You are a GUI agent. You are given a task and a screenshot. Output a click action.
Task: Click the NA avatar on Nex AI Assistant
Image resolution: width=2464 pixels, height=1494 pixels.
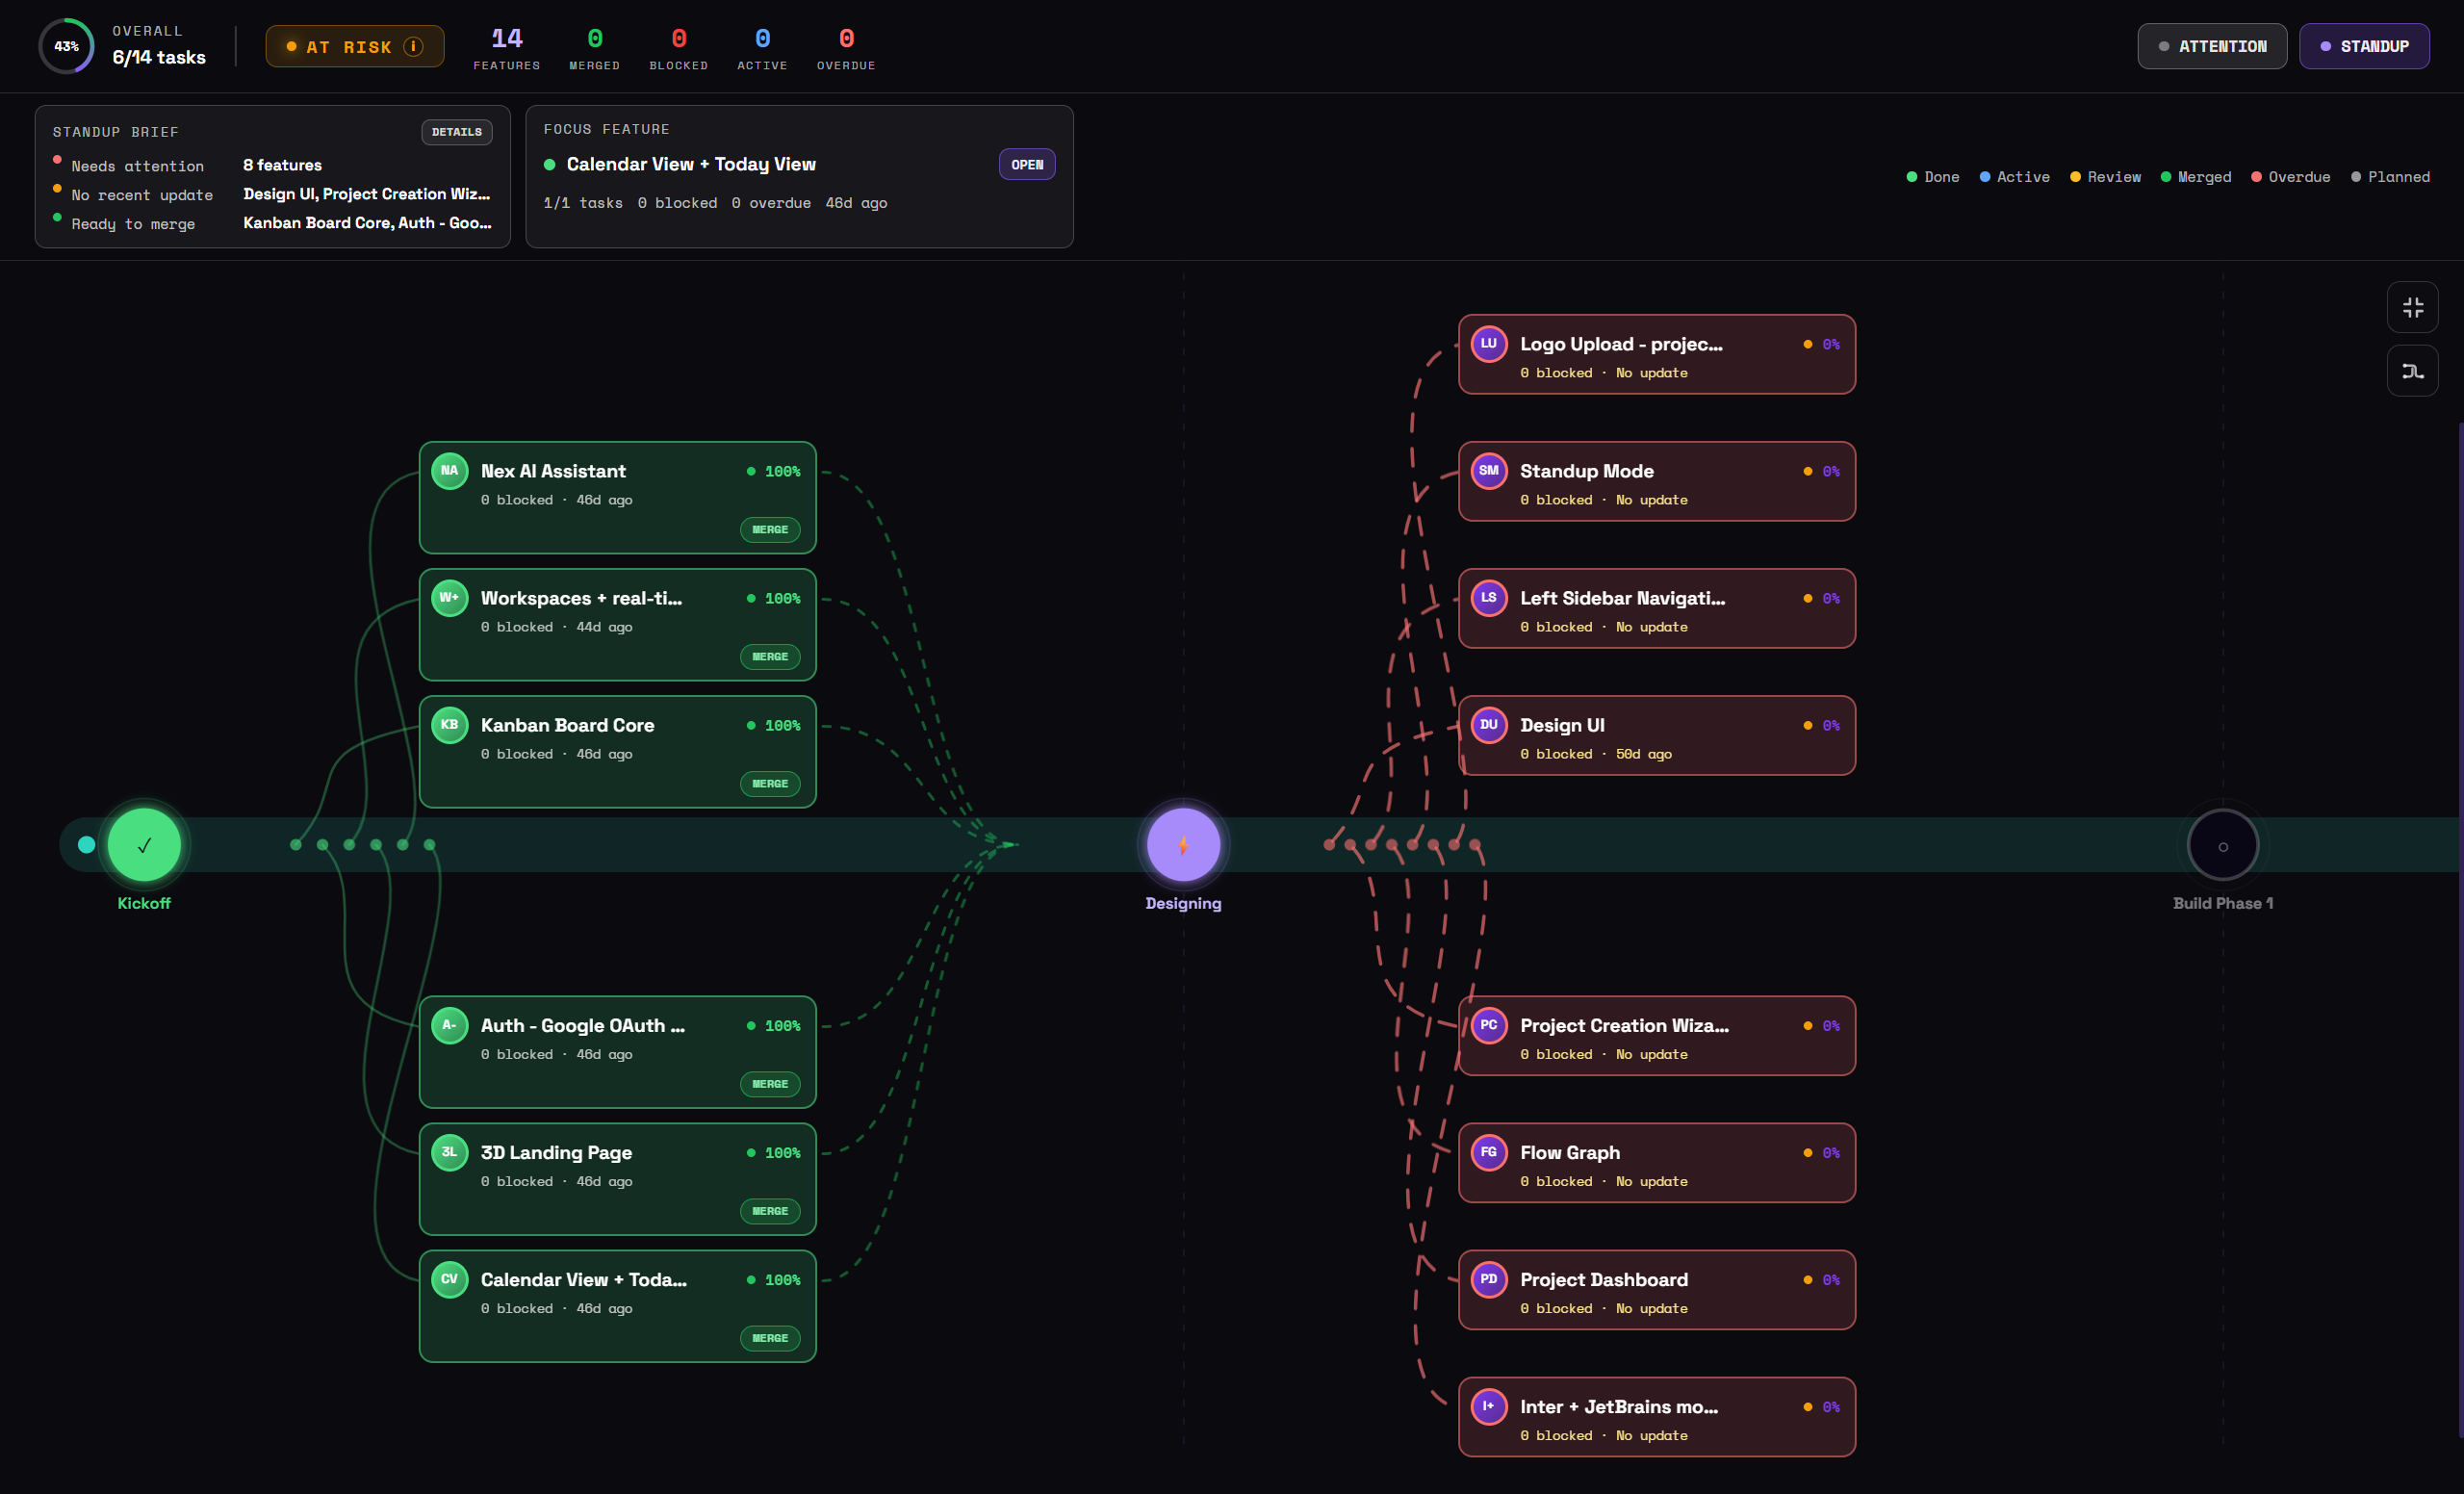pos(450,470)
